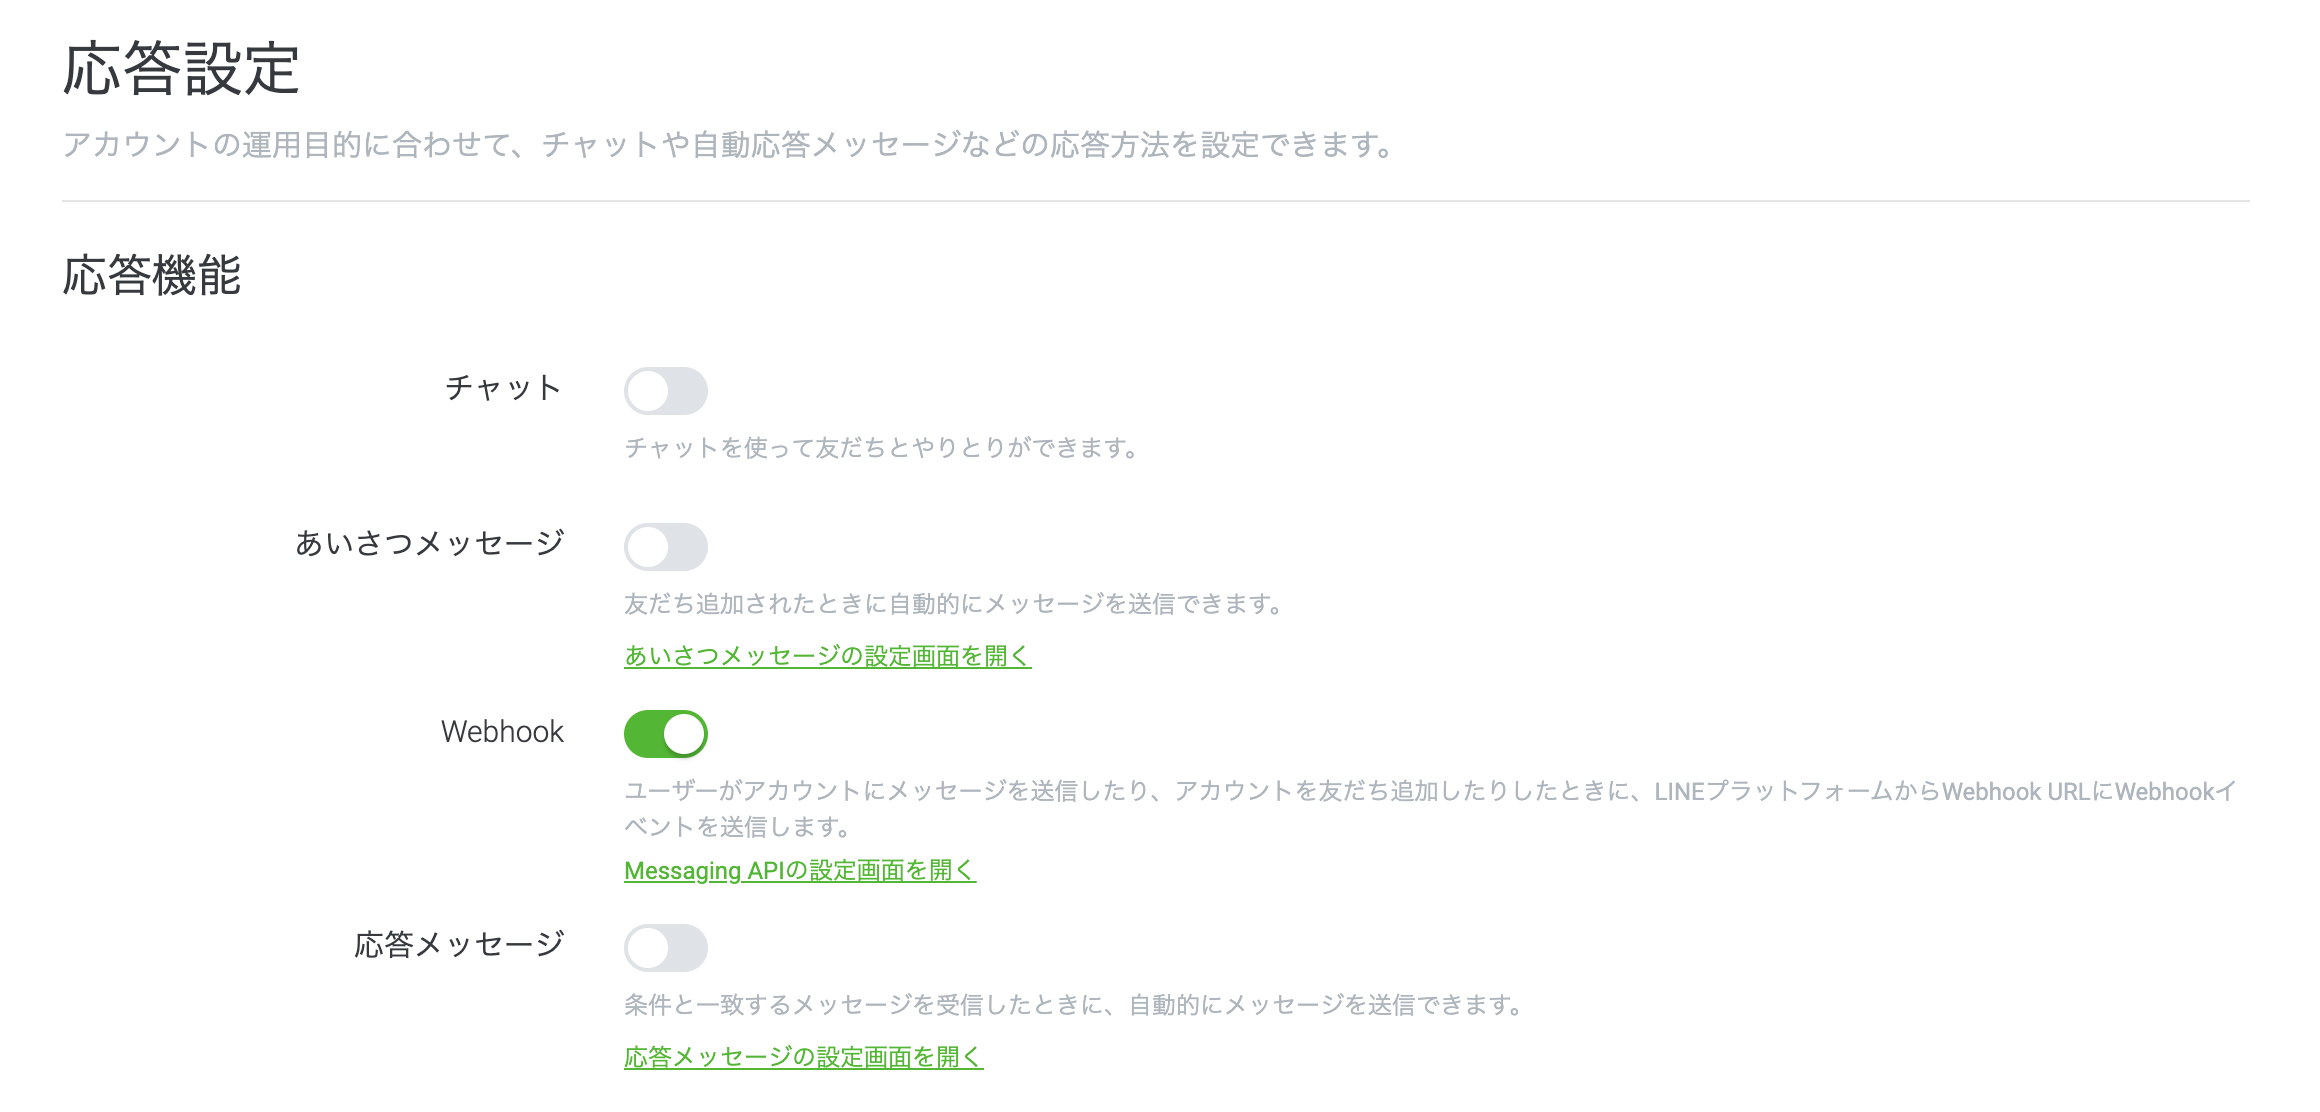Screen dimensions: 2320x1112
Task: Click the 応答メッセージ row label
Action: click(460, 944)
